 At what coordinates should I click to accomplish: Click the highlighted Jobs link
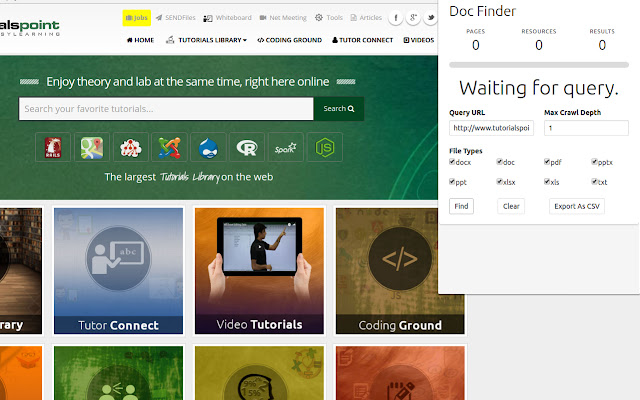137,18
